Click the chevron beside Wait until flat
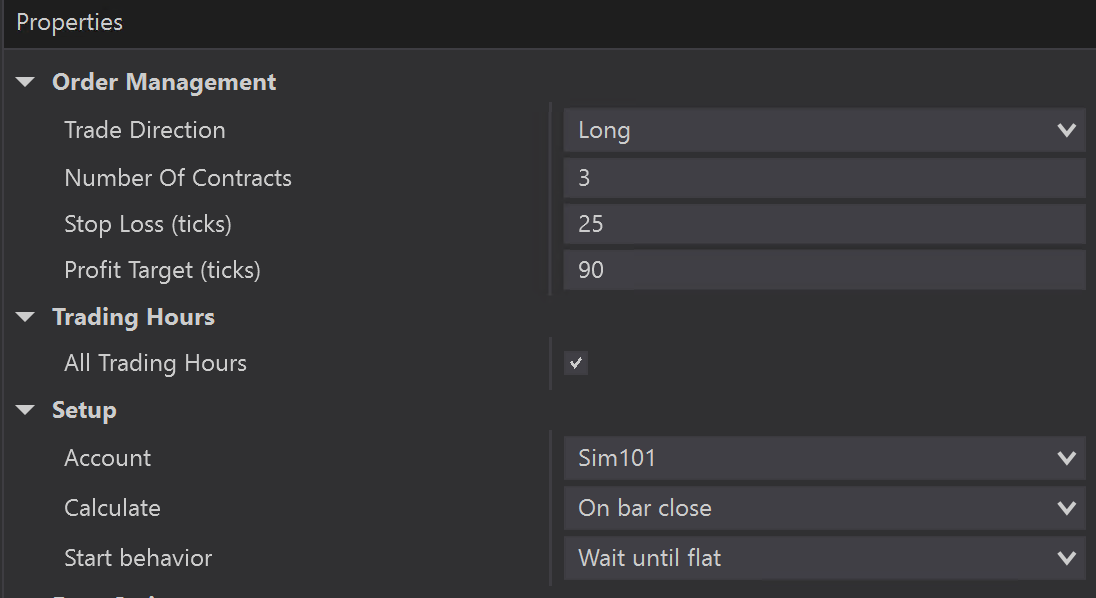Screen dimensions: 1096x598 tap(1067, 558)
